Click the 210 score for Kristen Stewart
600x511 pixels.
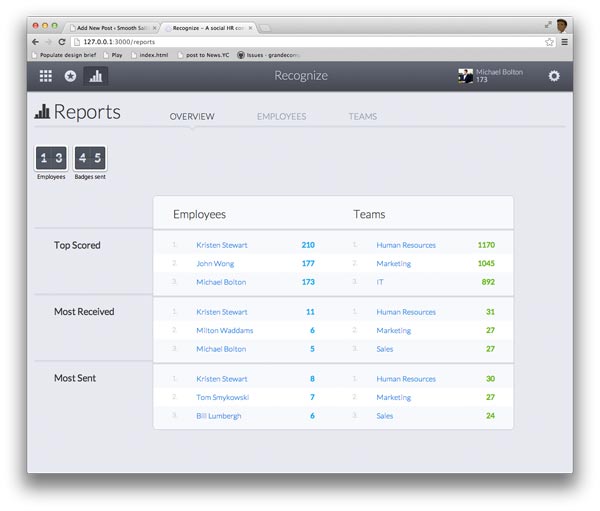pyautogui.click(x=308, y=245)
